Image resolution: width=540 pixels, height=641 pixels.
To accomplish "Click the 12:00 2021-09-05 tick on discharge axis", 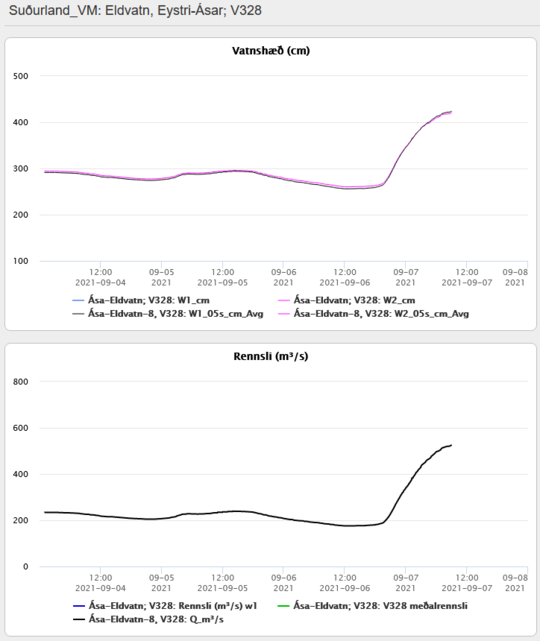I will 222,583.
